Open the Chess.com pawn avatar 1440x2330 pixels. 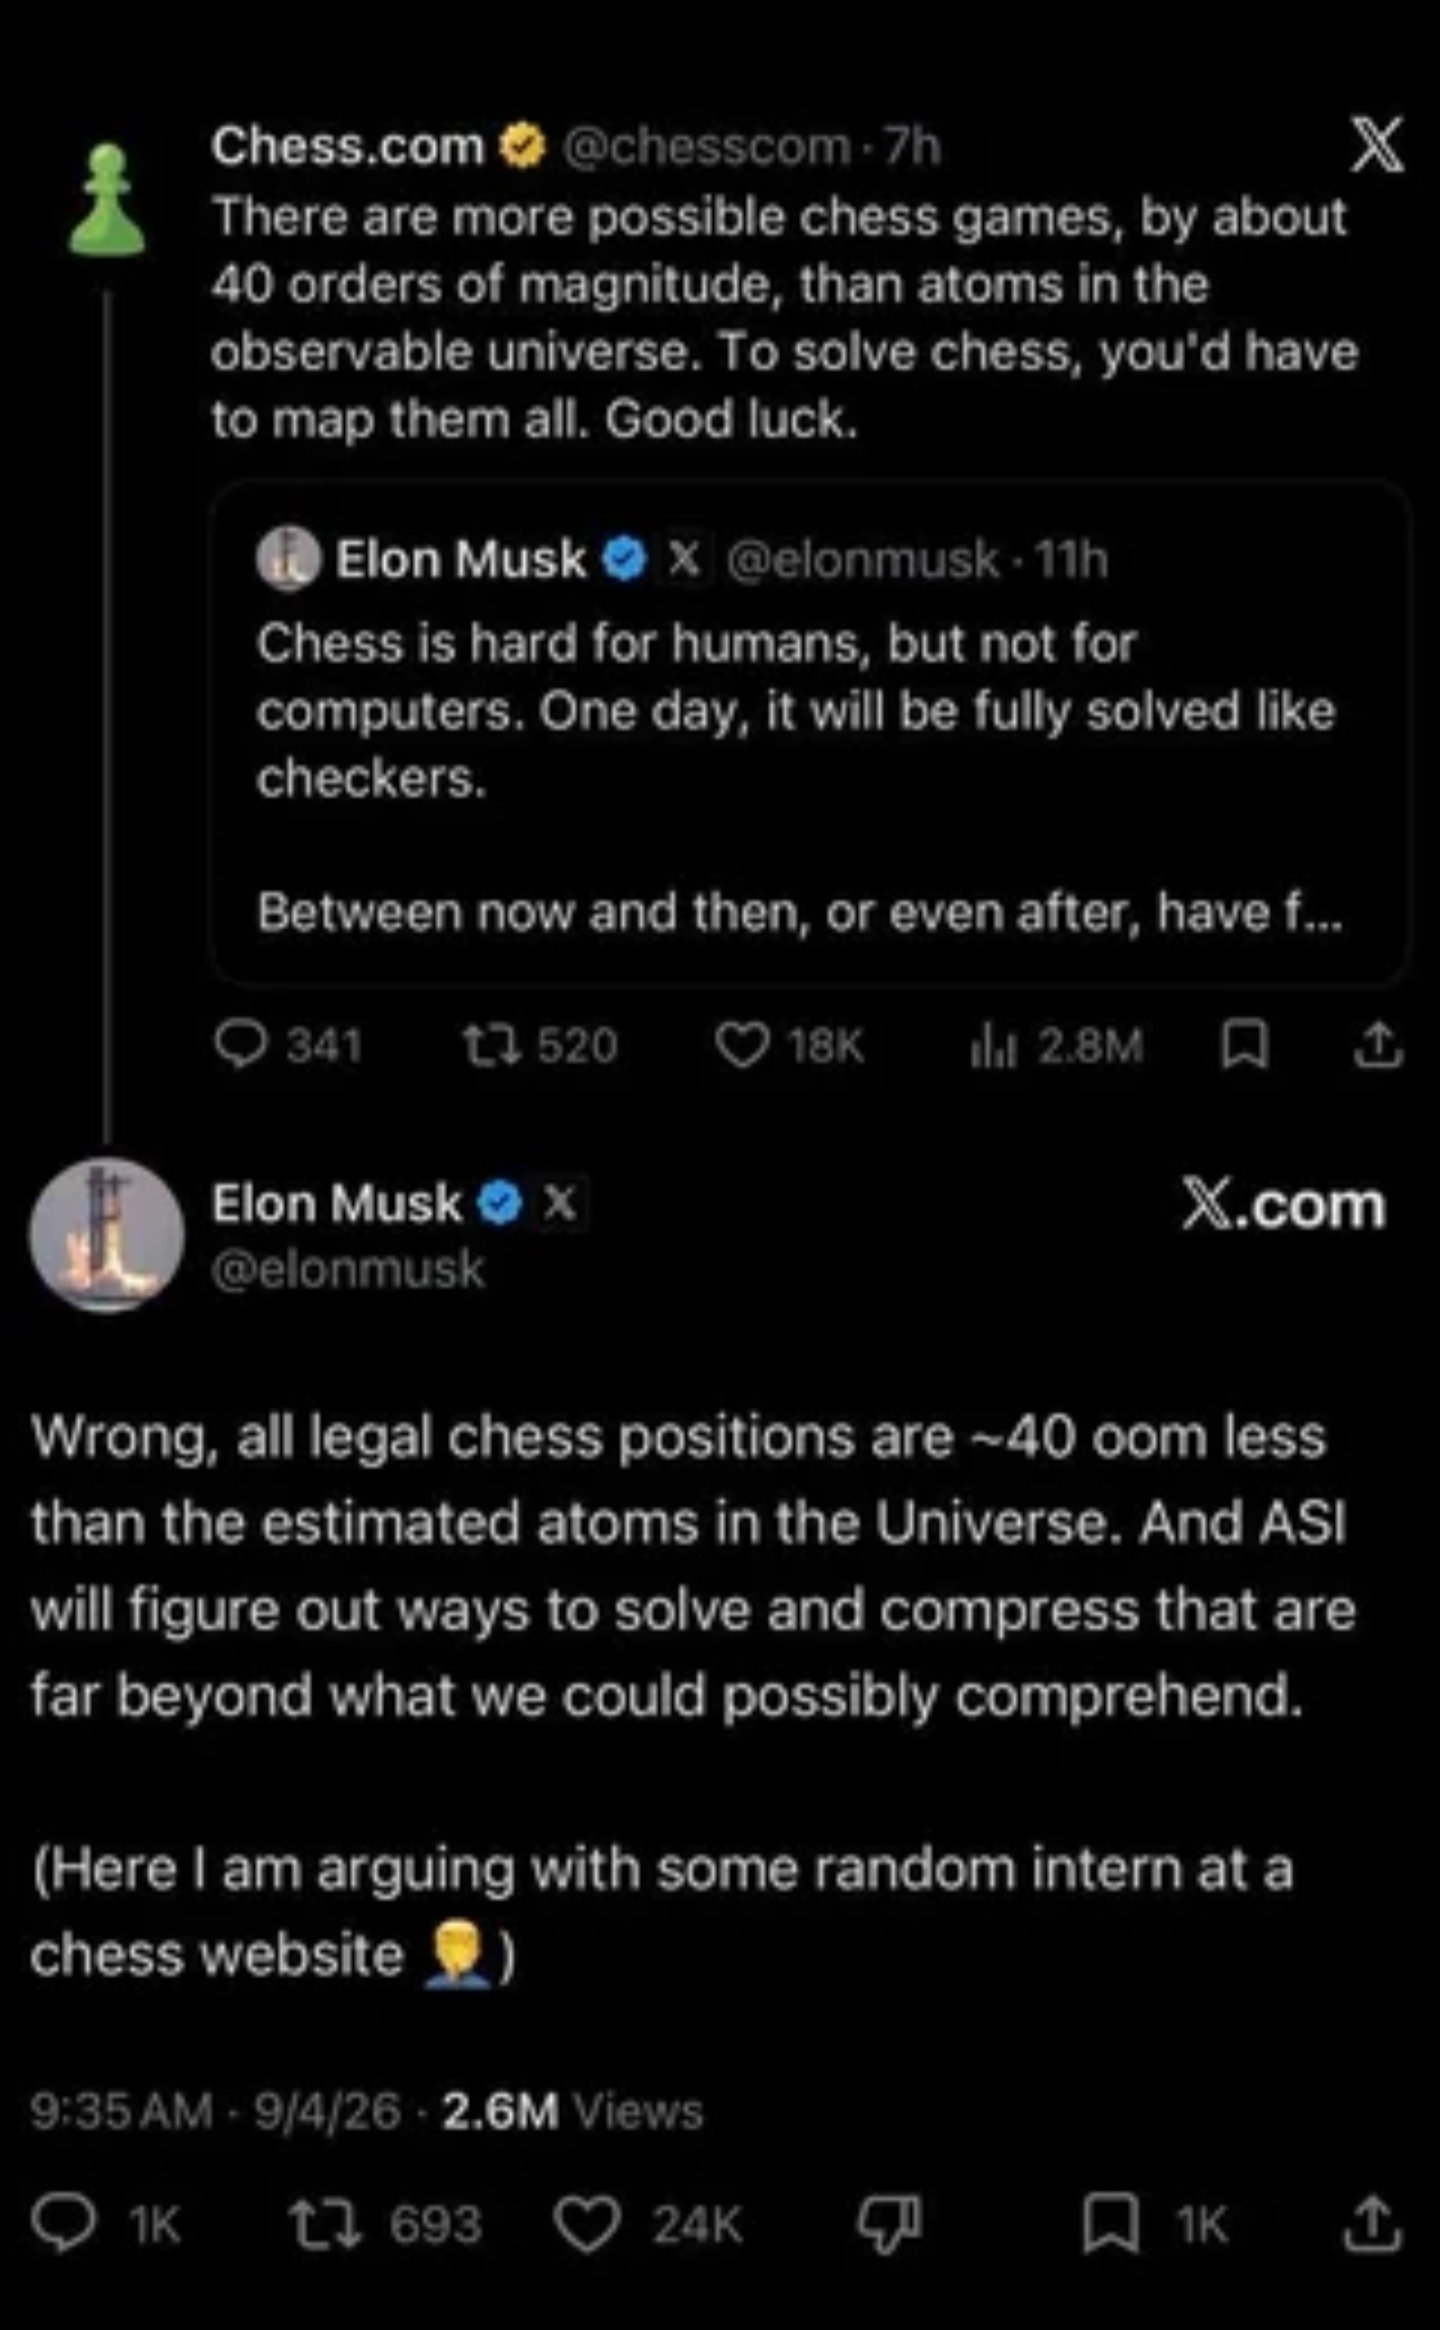pos(107,199)
